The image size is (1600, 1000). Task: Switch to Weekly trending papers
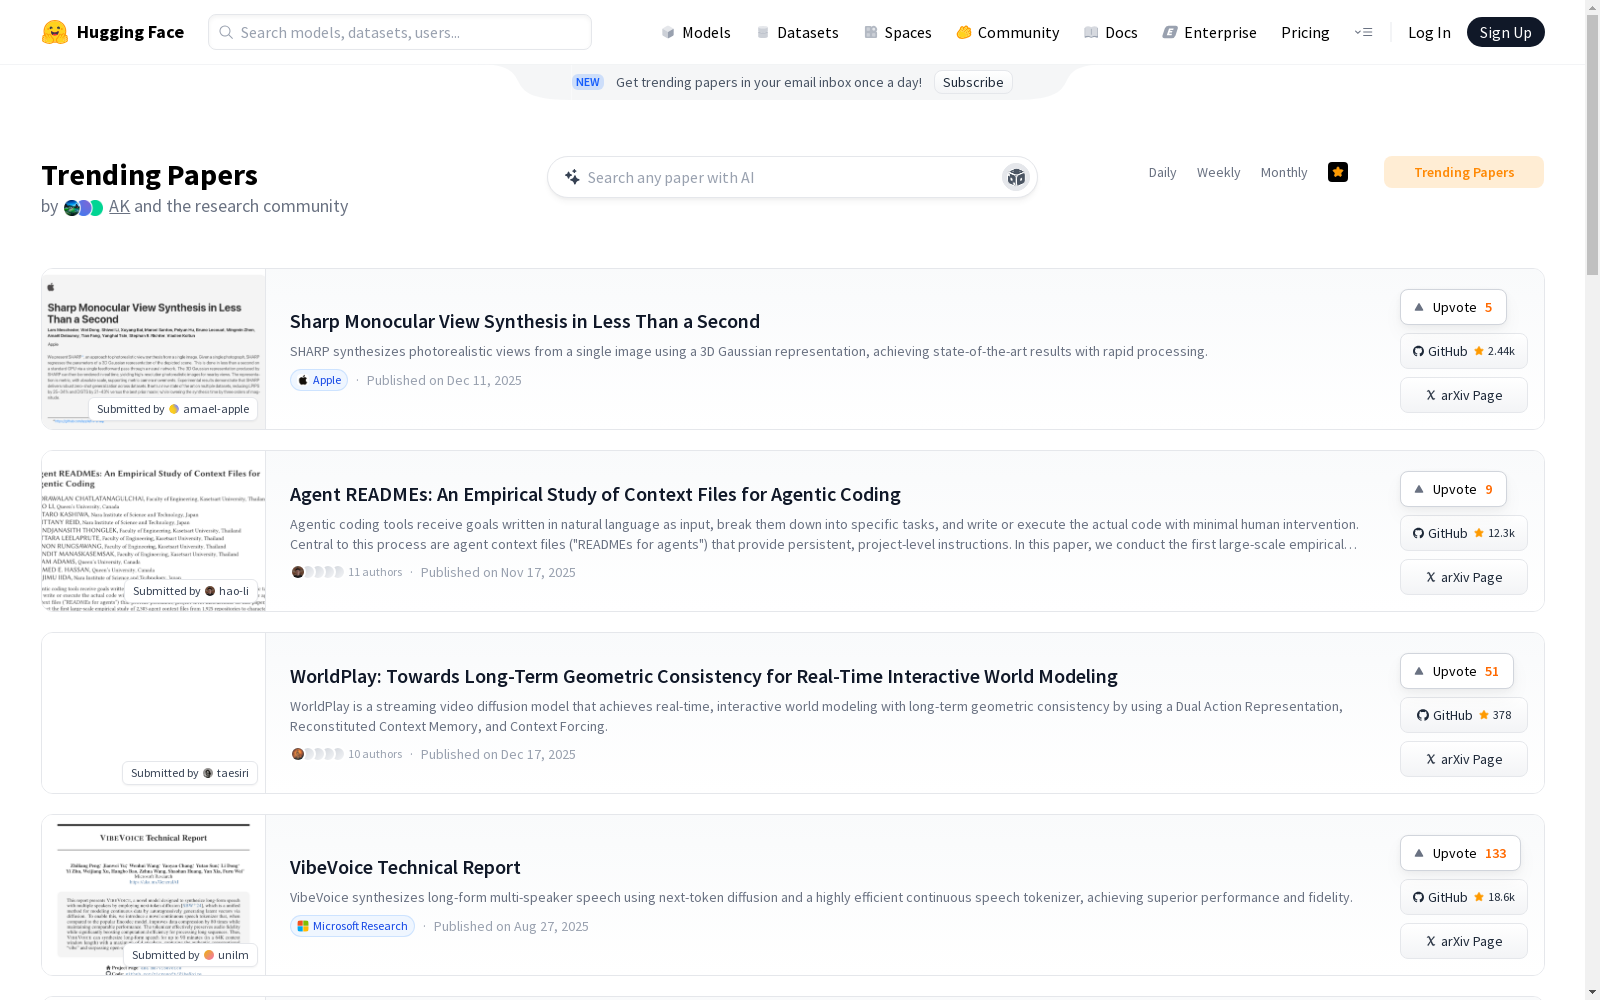click(x=1218, y=172)
